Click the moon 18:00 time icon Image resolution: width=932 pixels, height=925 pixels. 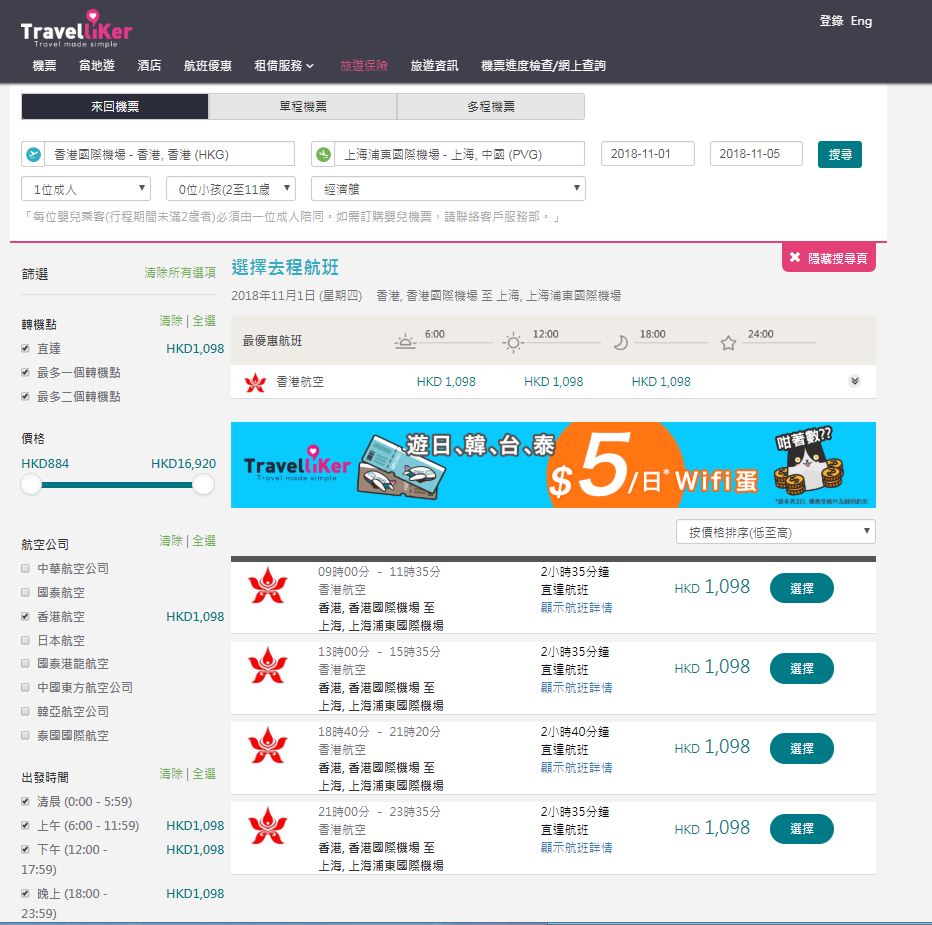point(621,342)
